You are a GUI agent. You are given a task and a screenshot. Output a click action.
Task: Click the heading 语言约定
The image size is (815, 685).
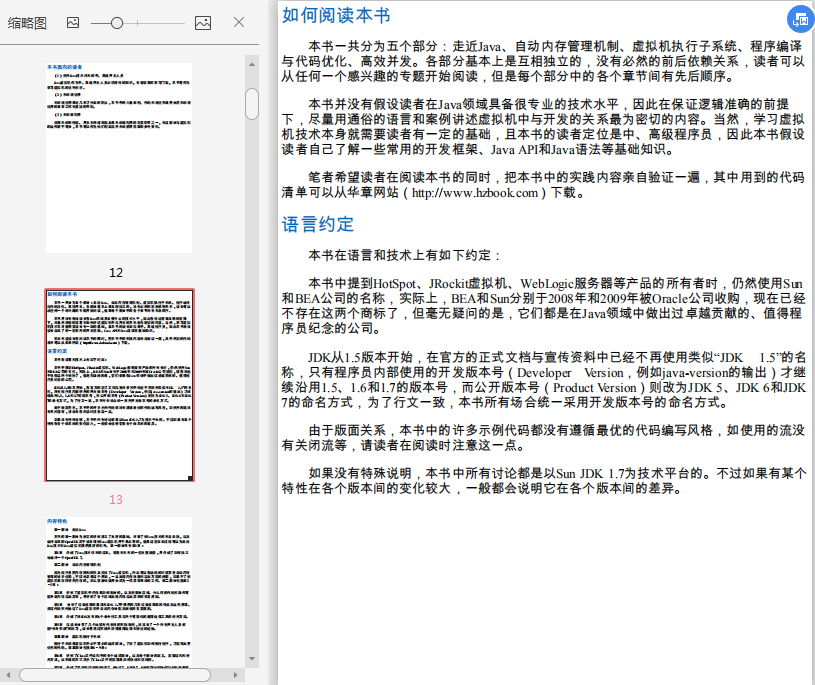(318, 225)
